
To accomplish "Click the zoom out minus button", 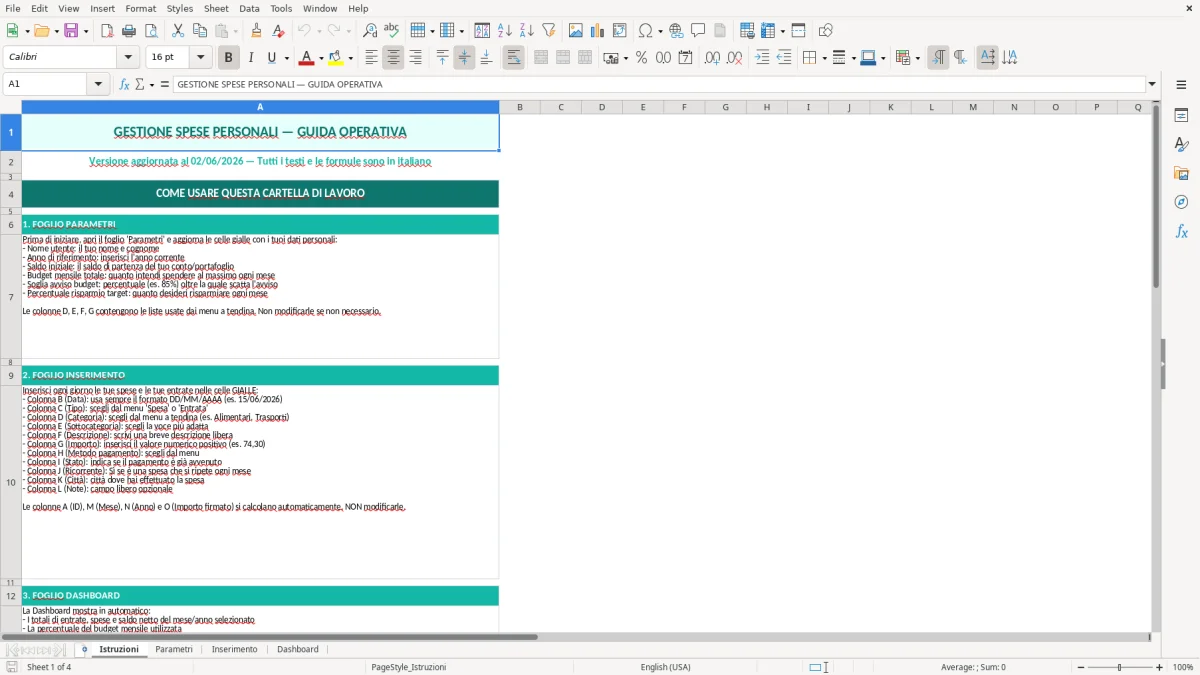I will coord(1079,667).
